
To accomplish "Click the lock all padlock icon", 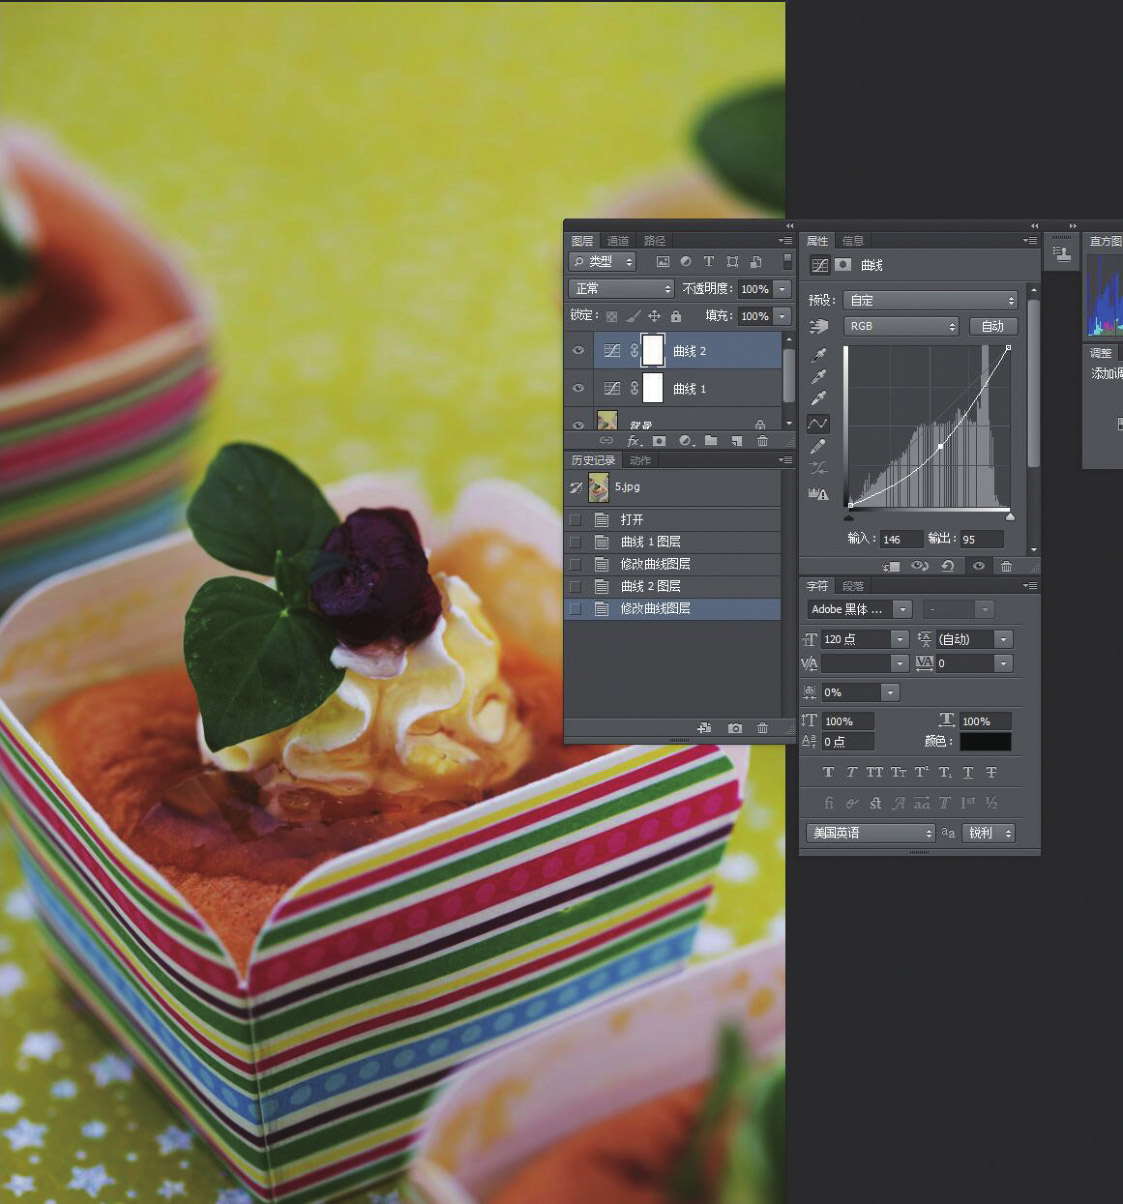I will click(x=676, y=316).
